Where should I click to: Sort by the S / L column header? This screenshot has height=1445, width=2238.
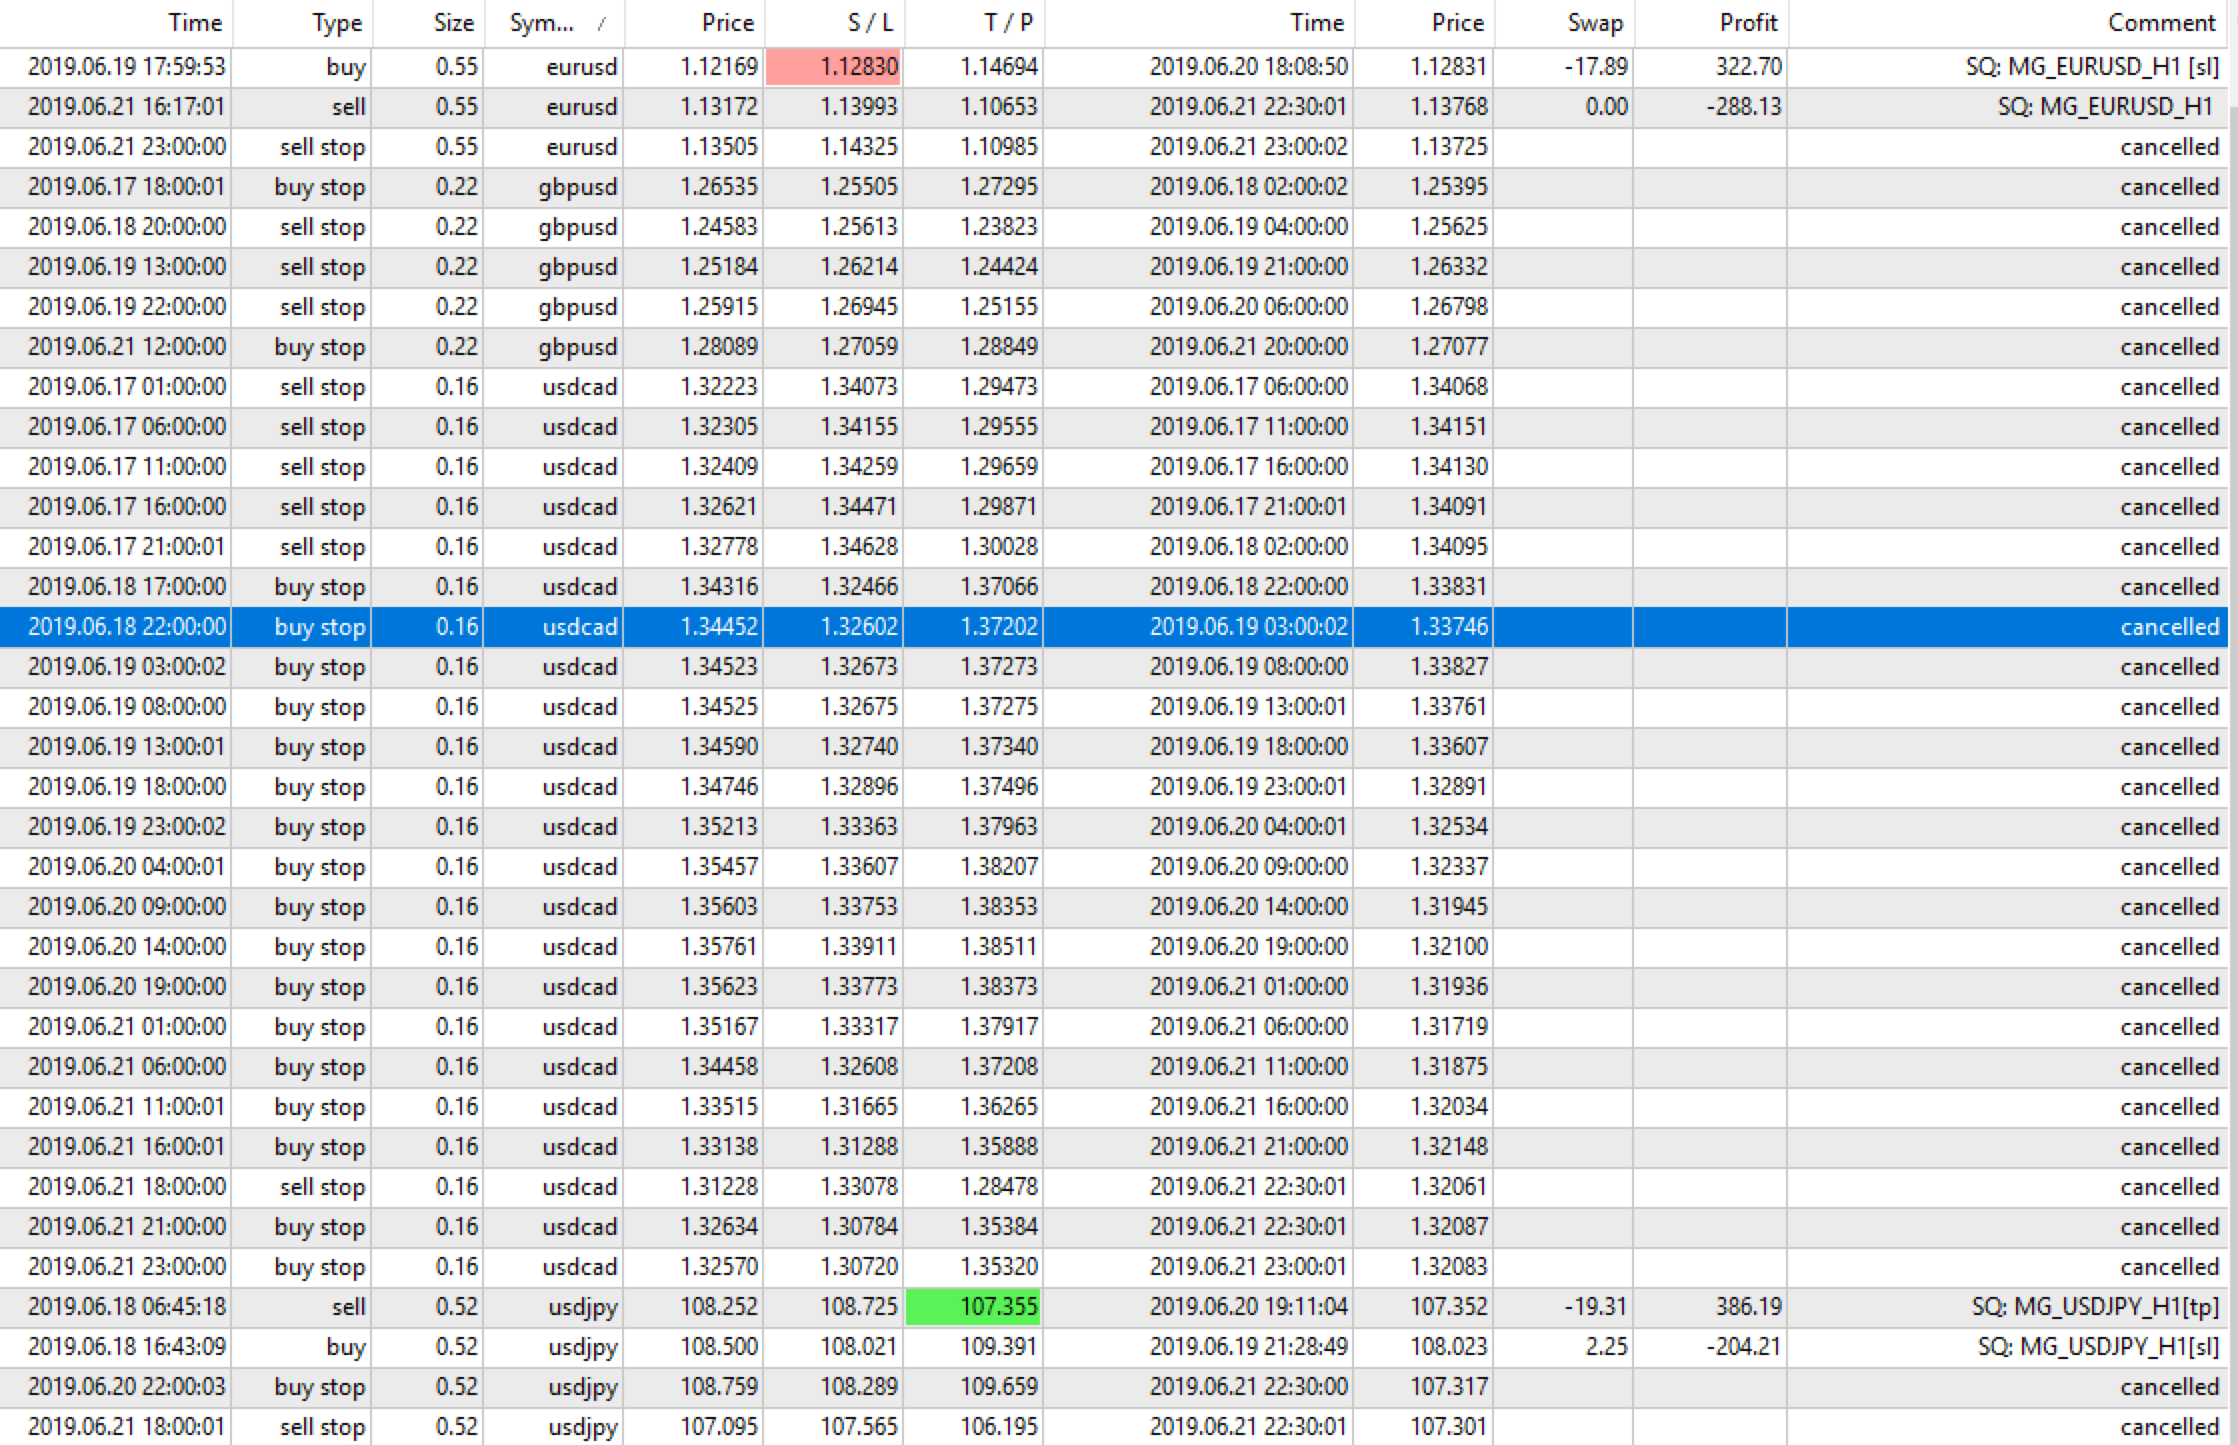[869, 23]
